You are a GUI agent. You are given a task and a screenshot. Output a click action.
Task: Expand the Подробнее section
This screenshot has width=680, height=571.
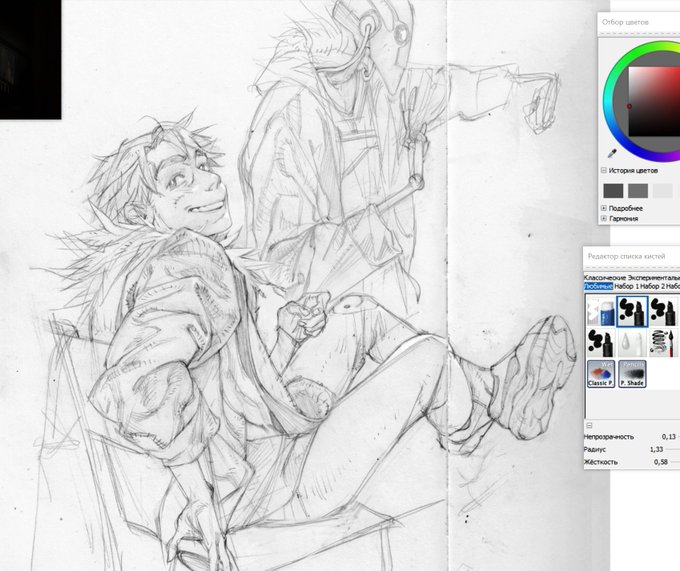[603, 208]
